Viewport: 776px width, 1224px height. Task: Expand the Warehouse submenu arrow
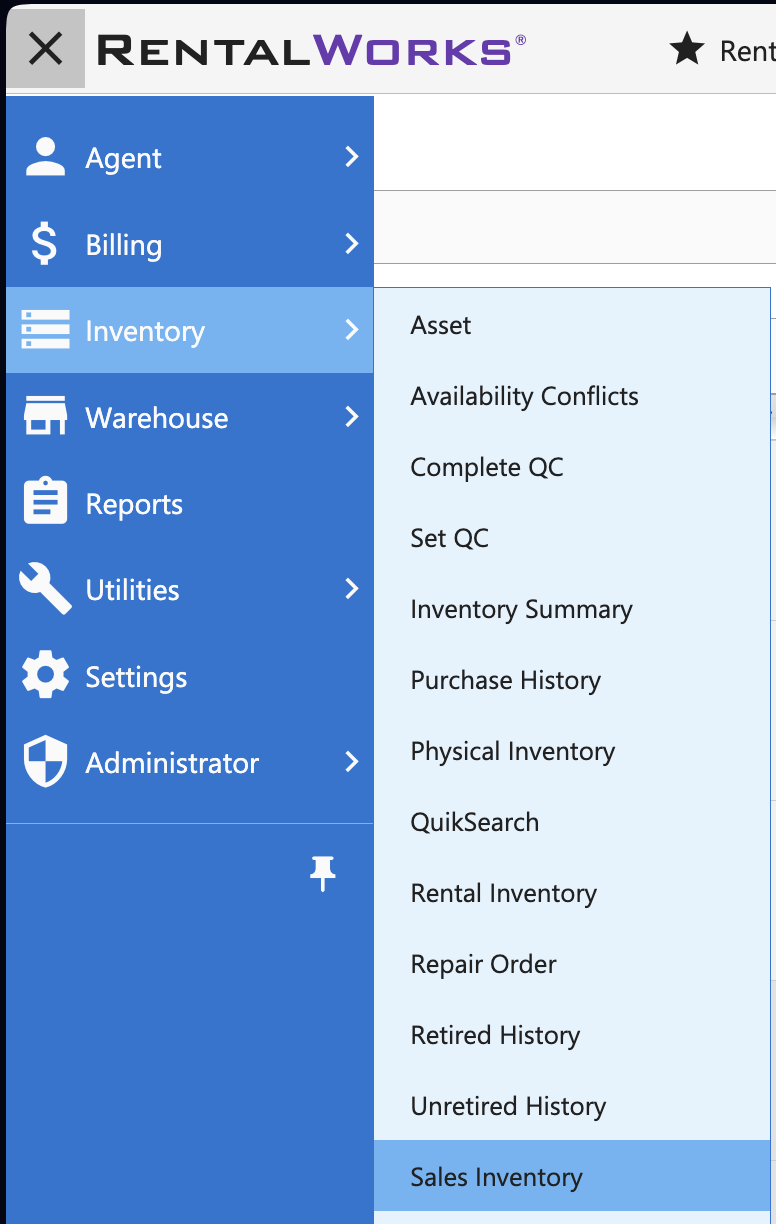tap(351, 416)
